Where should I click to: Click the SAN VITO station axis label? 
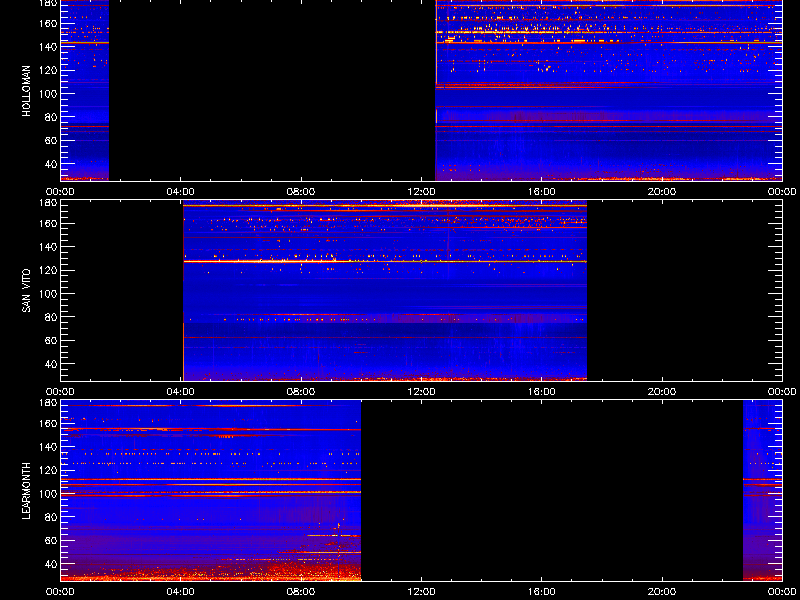(x=27, y=291)
